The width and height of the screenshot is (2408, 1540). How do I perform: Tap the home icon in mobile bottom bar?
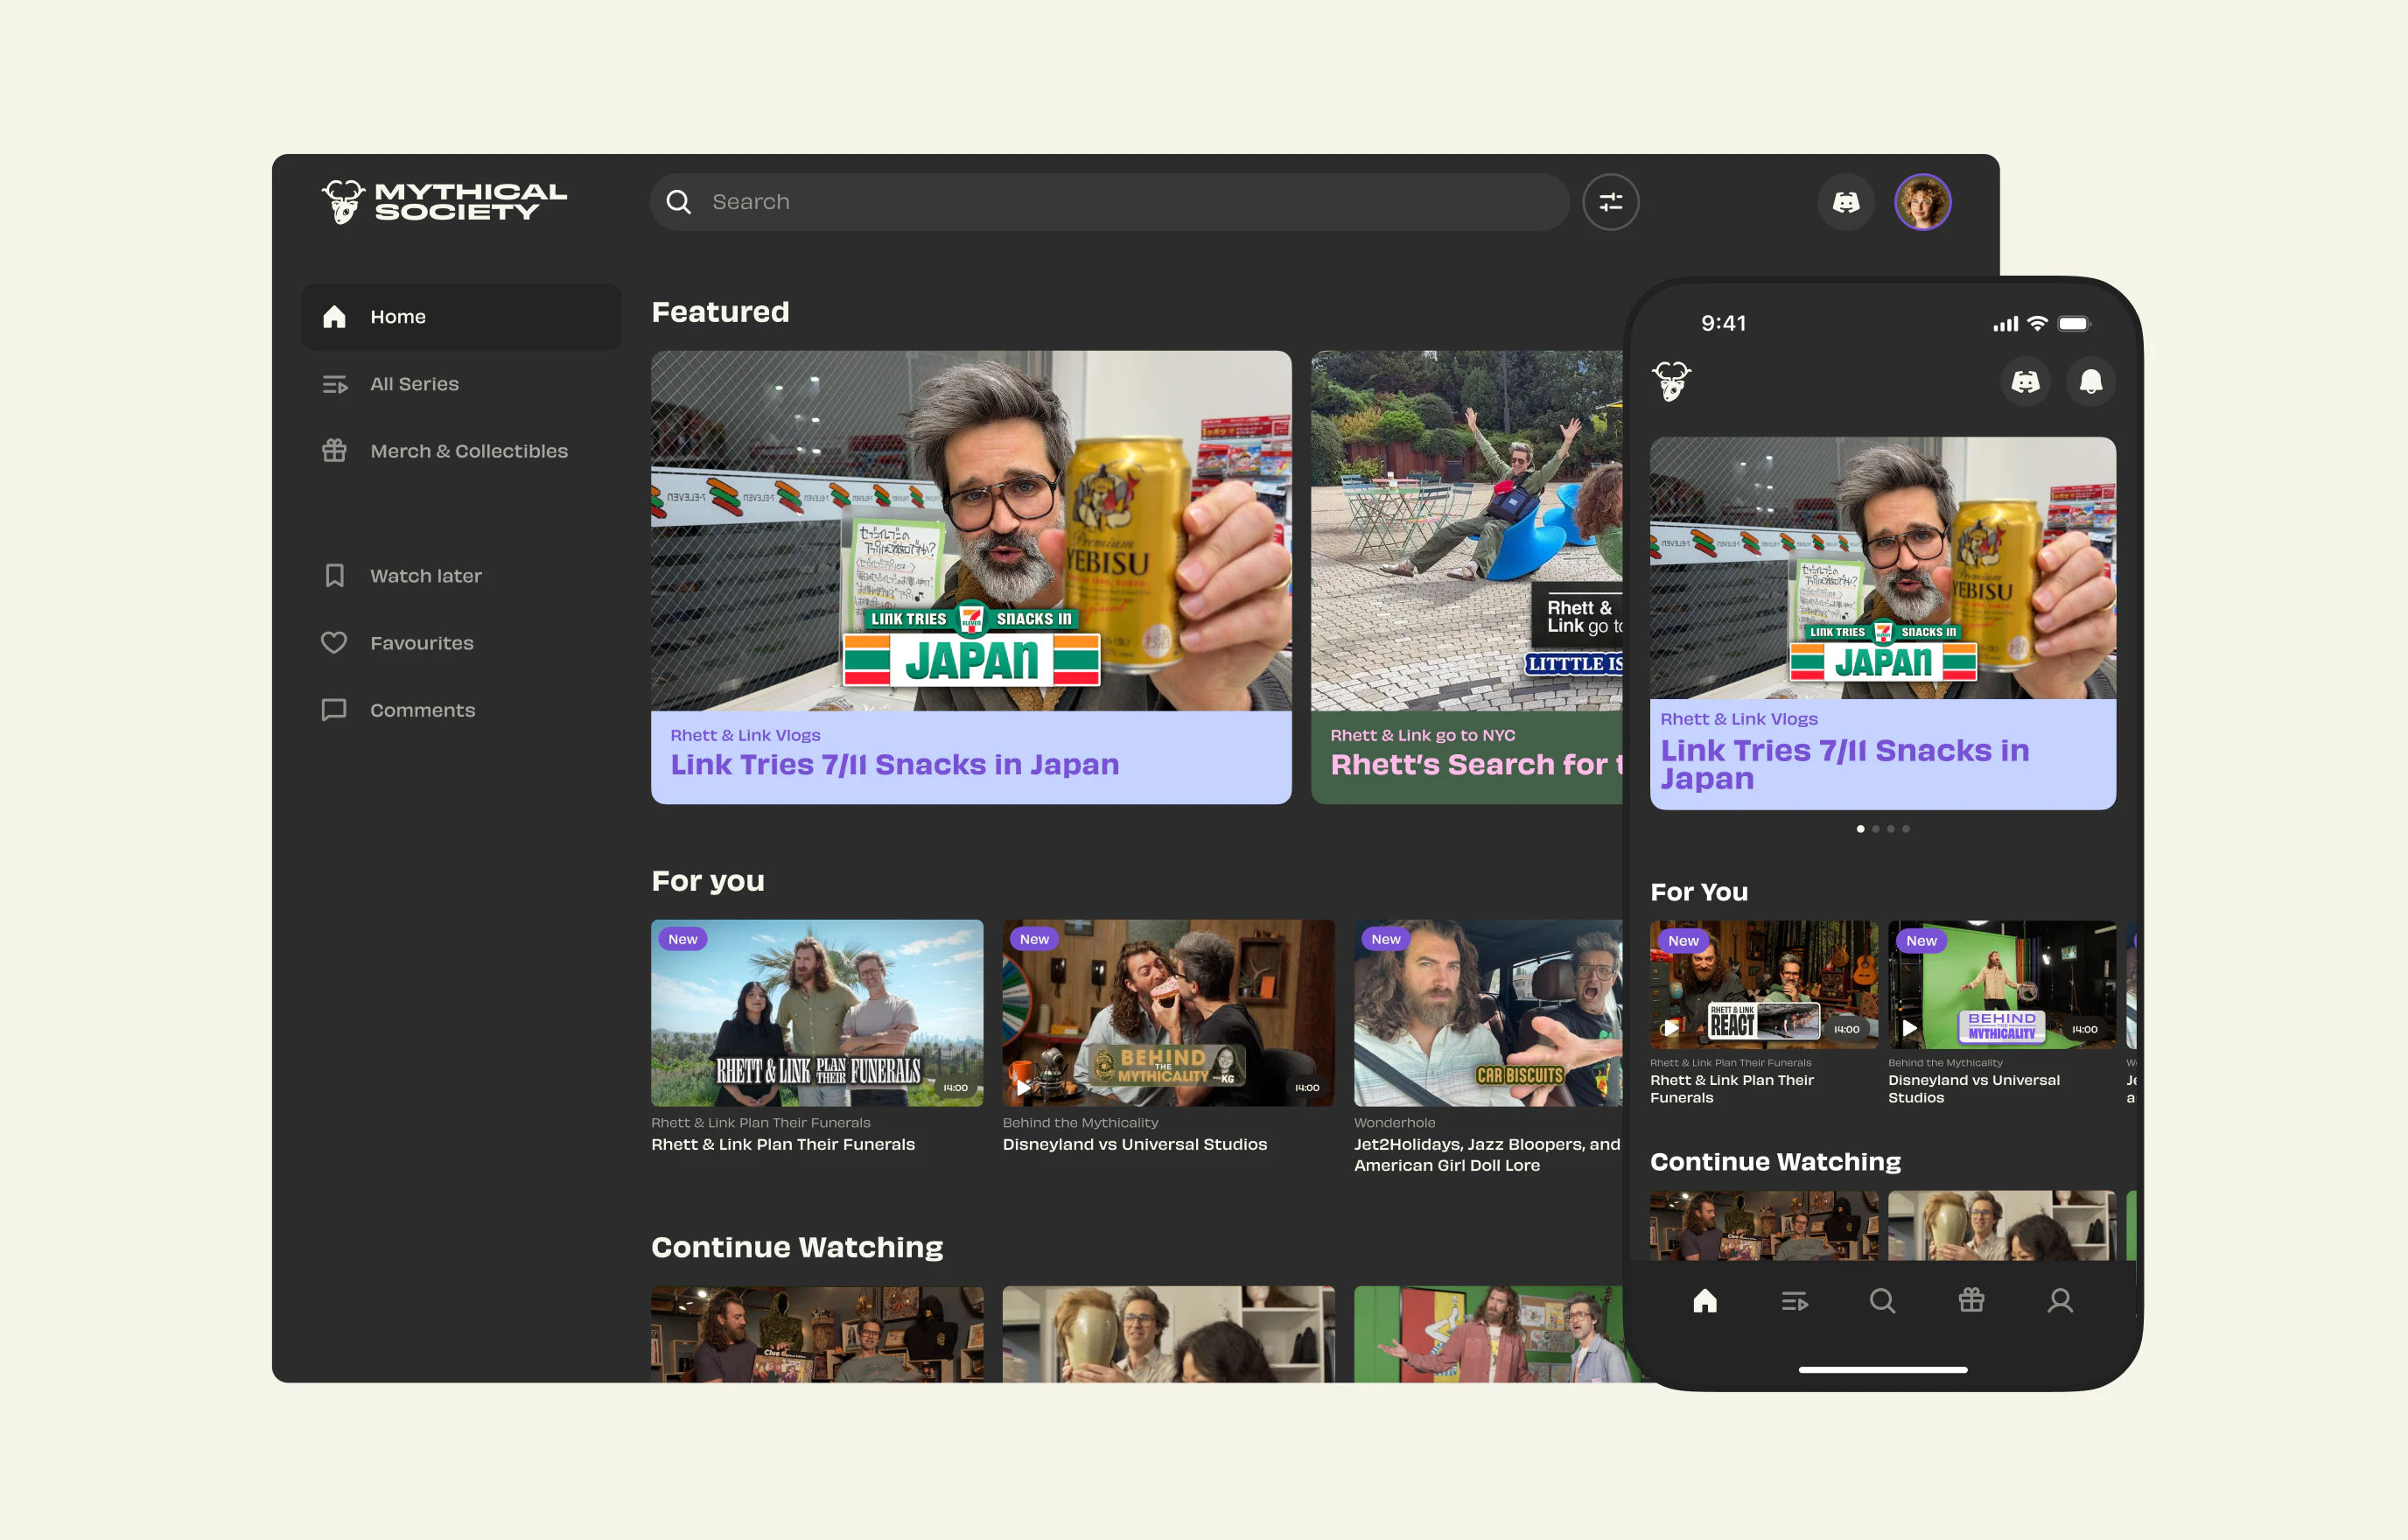tap(1705, 1301)
